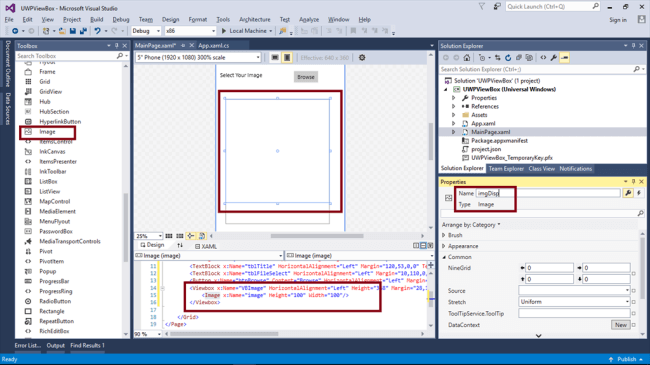Click the New DataContext button
Viewport: 650px width, 365px height.
[621, 325]
